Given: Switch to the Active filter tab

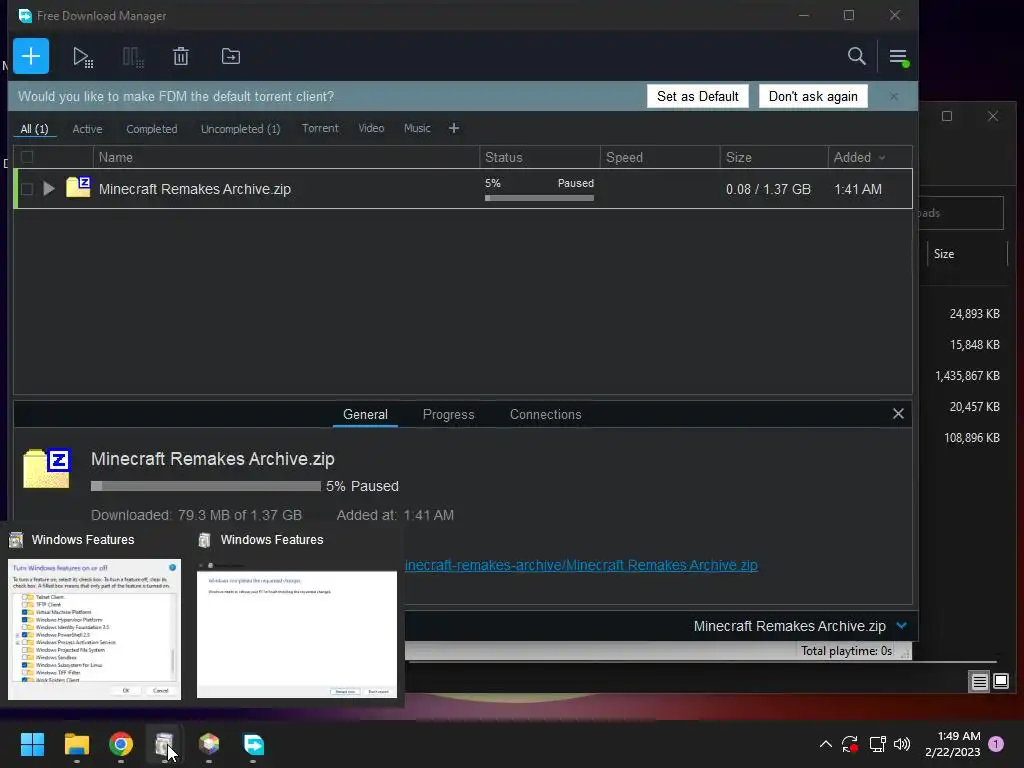Looking at the screenshot, I should pos(88,129).
